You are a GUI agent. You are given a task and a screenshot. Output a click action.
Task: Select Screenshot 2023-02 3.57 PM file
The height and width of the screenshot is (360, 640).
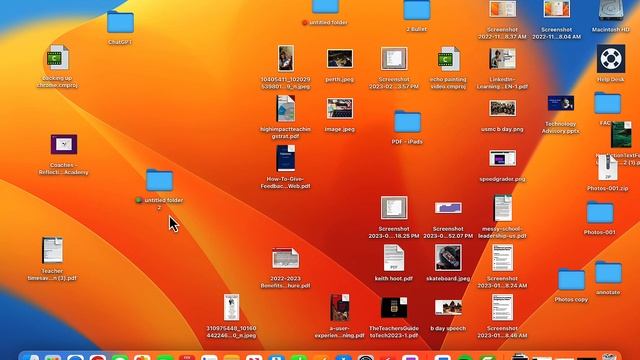tap(394, 59)
